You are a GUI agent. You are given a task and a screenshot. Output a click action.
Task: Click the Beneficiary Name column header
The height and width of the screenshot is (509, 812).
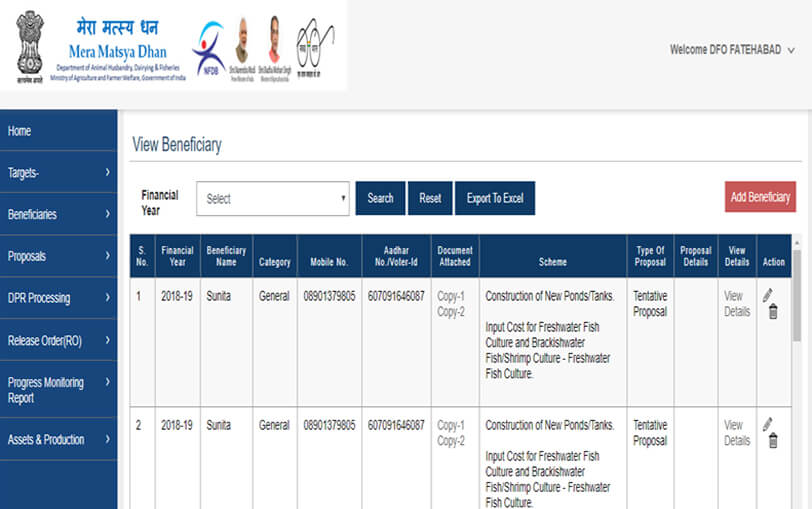226,256
